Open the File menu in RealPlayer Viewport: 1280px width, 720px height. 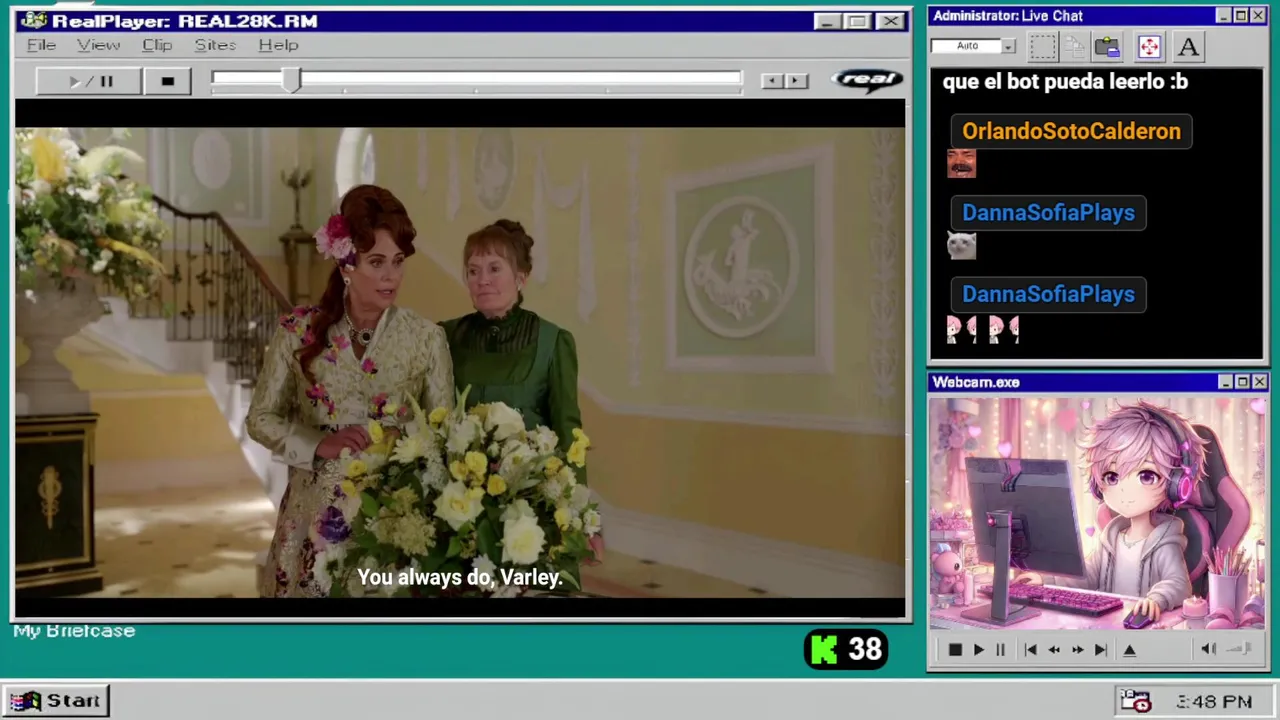(41, 45)
